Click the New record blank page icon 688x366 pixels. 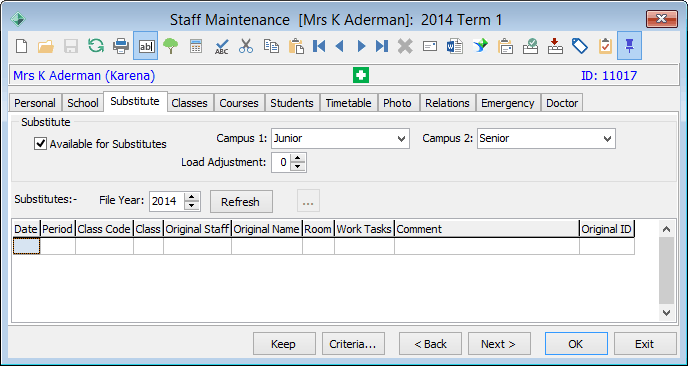[x=22, y=46]
